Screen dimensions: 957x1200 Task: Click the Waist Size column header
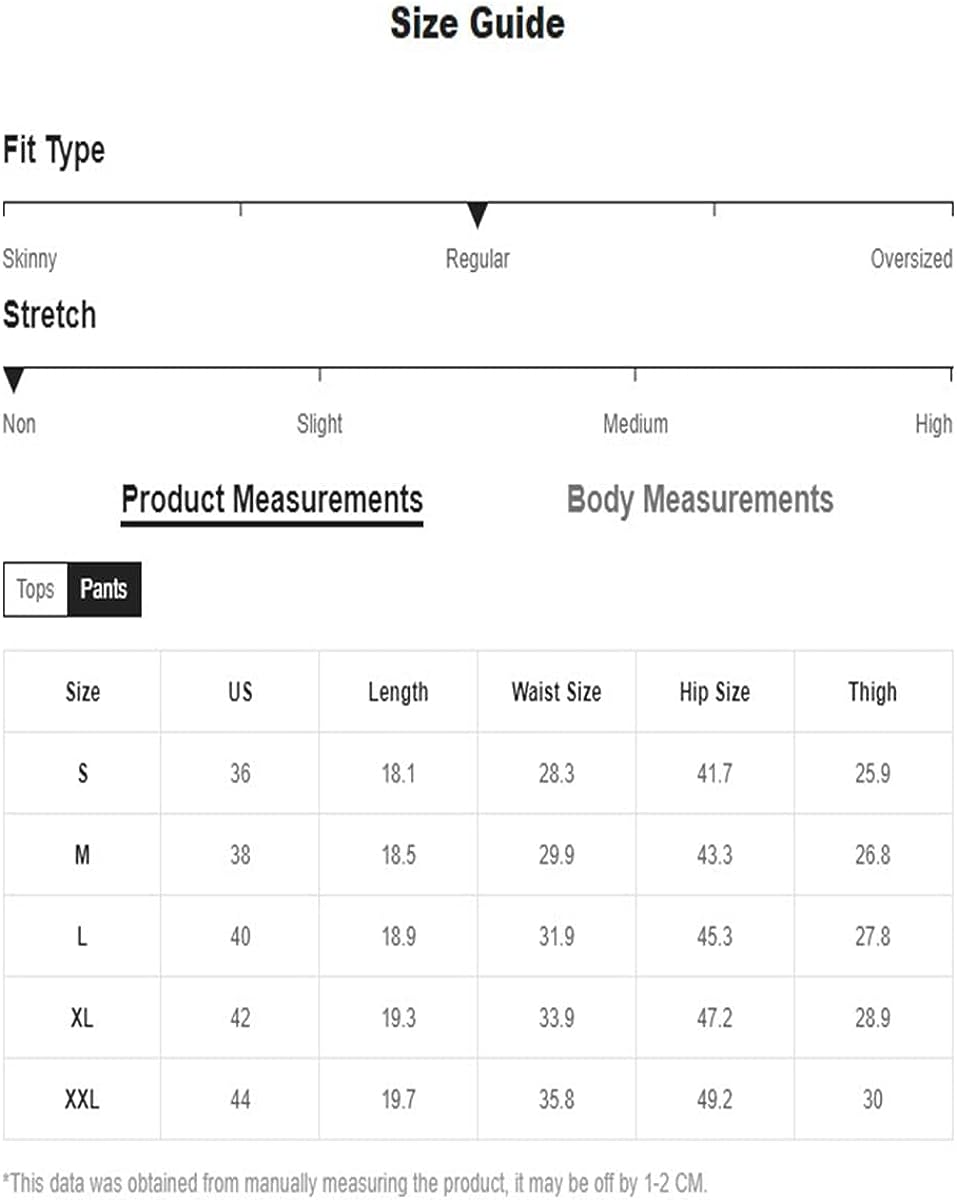(556, 692)
